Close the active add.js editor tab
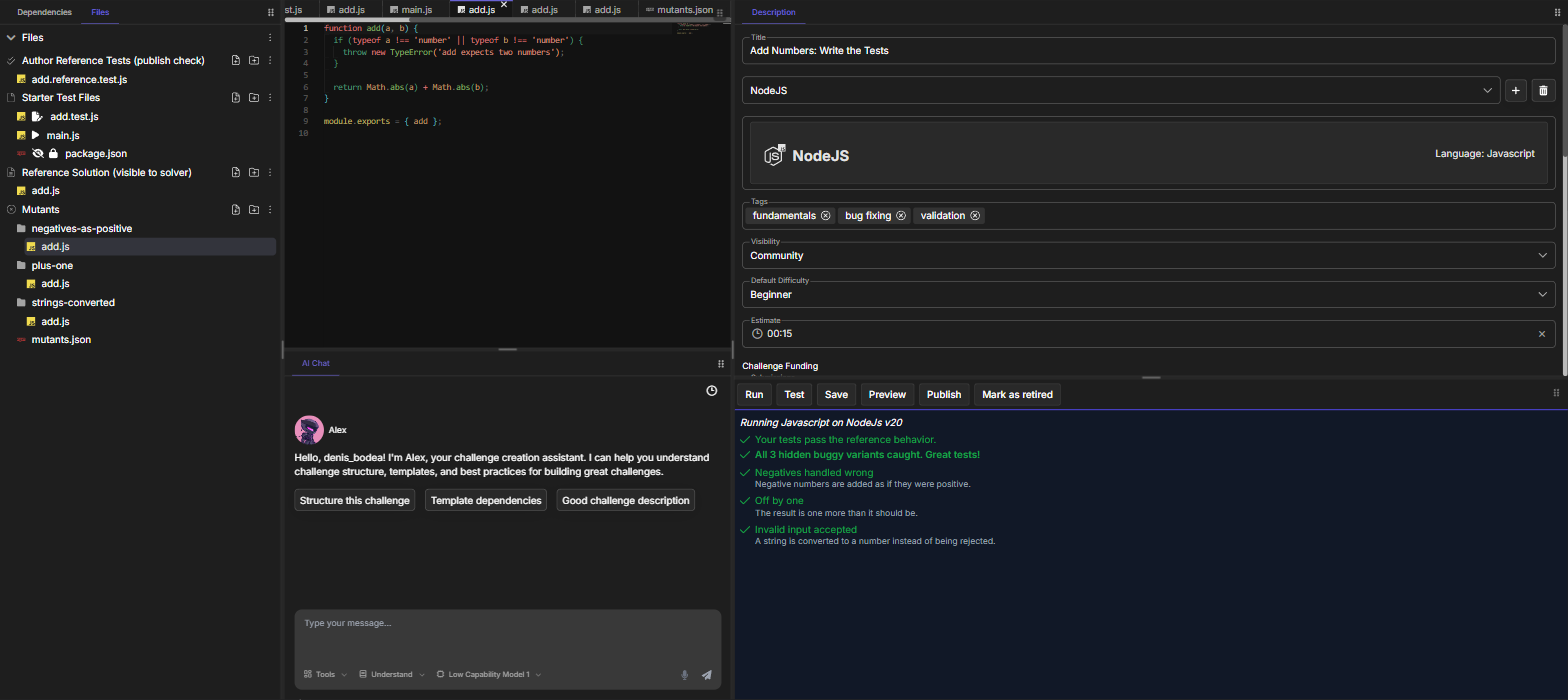The width and height of the screenshot is (1568, 700). click(504, 5)
